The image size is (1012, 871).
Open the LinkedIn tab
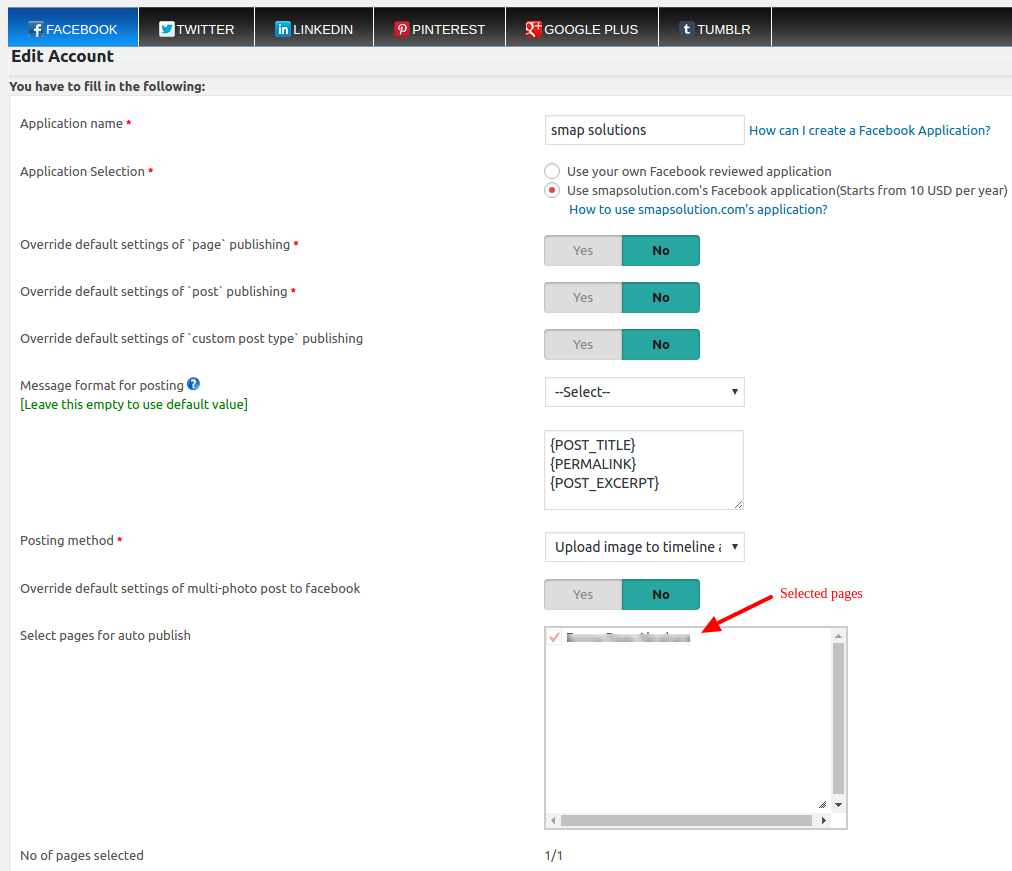point(314,27)
